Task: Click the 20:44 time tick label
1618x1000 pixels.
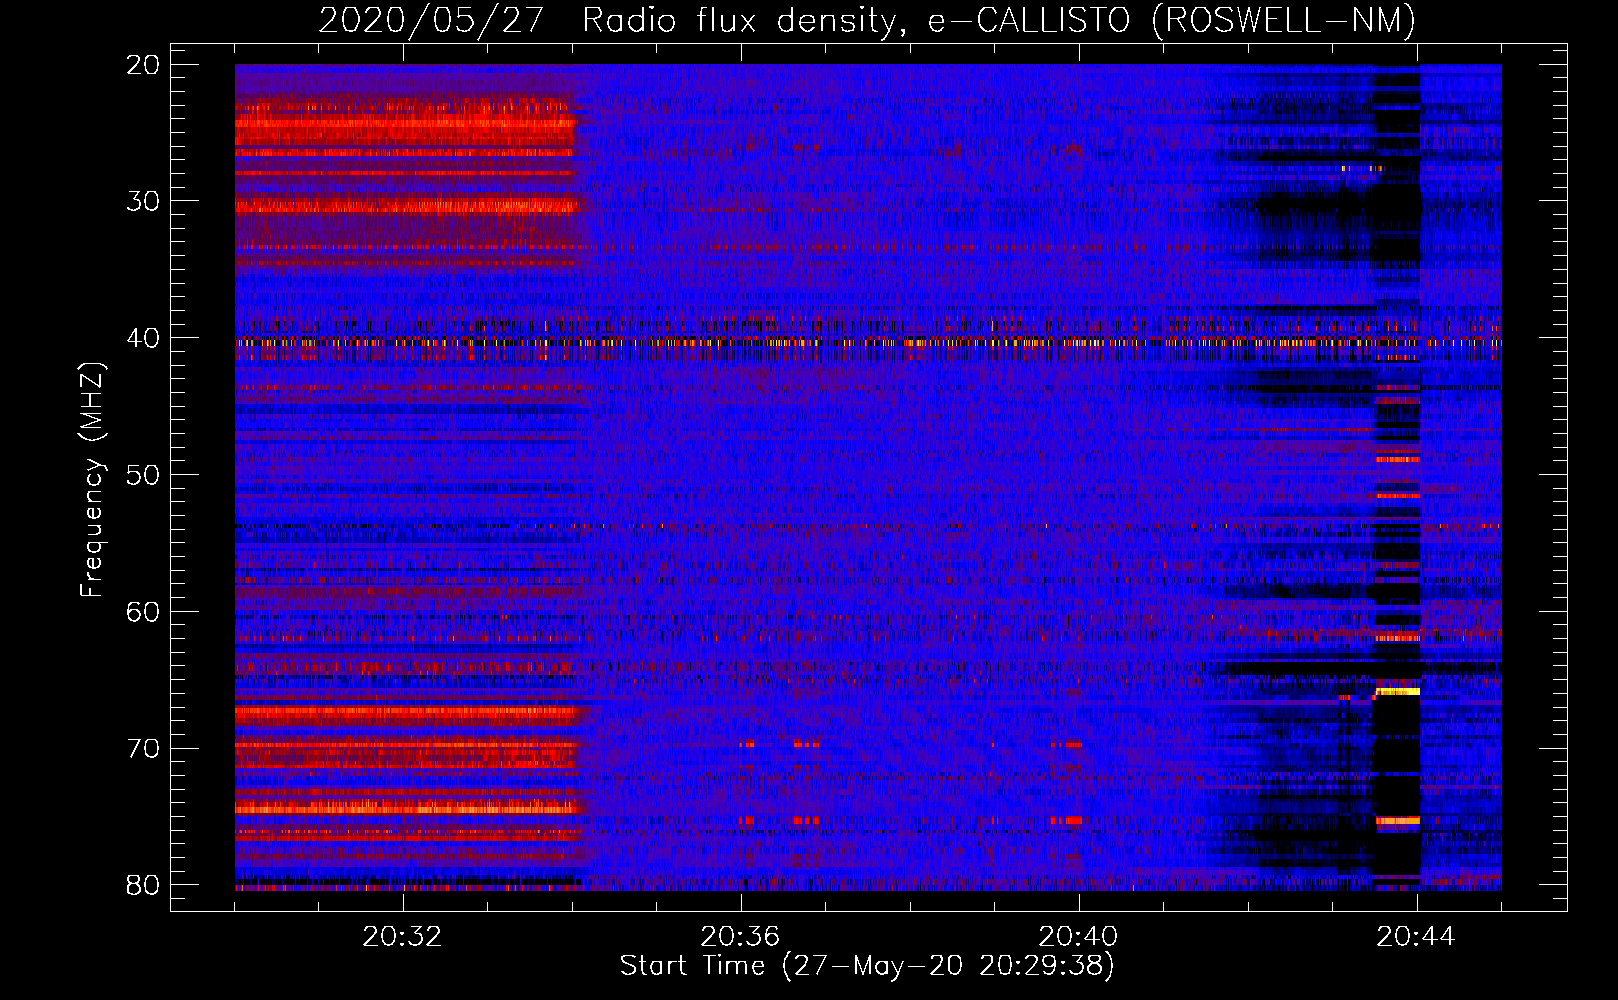Action: point(1416,937)
